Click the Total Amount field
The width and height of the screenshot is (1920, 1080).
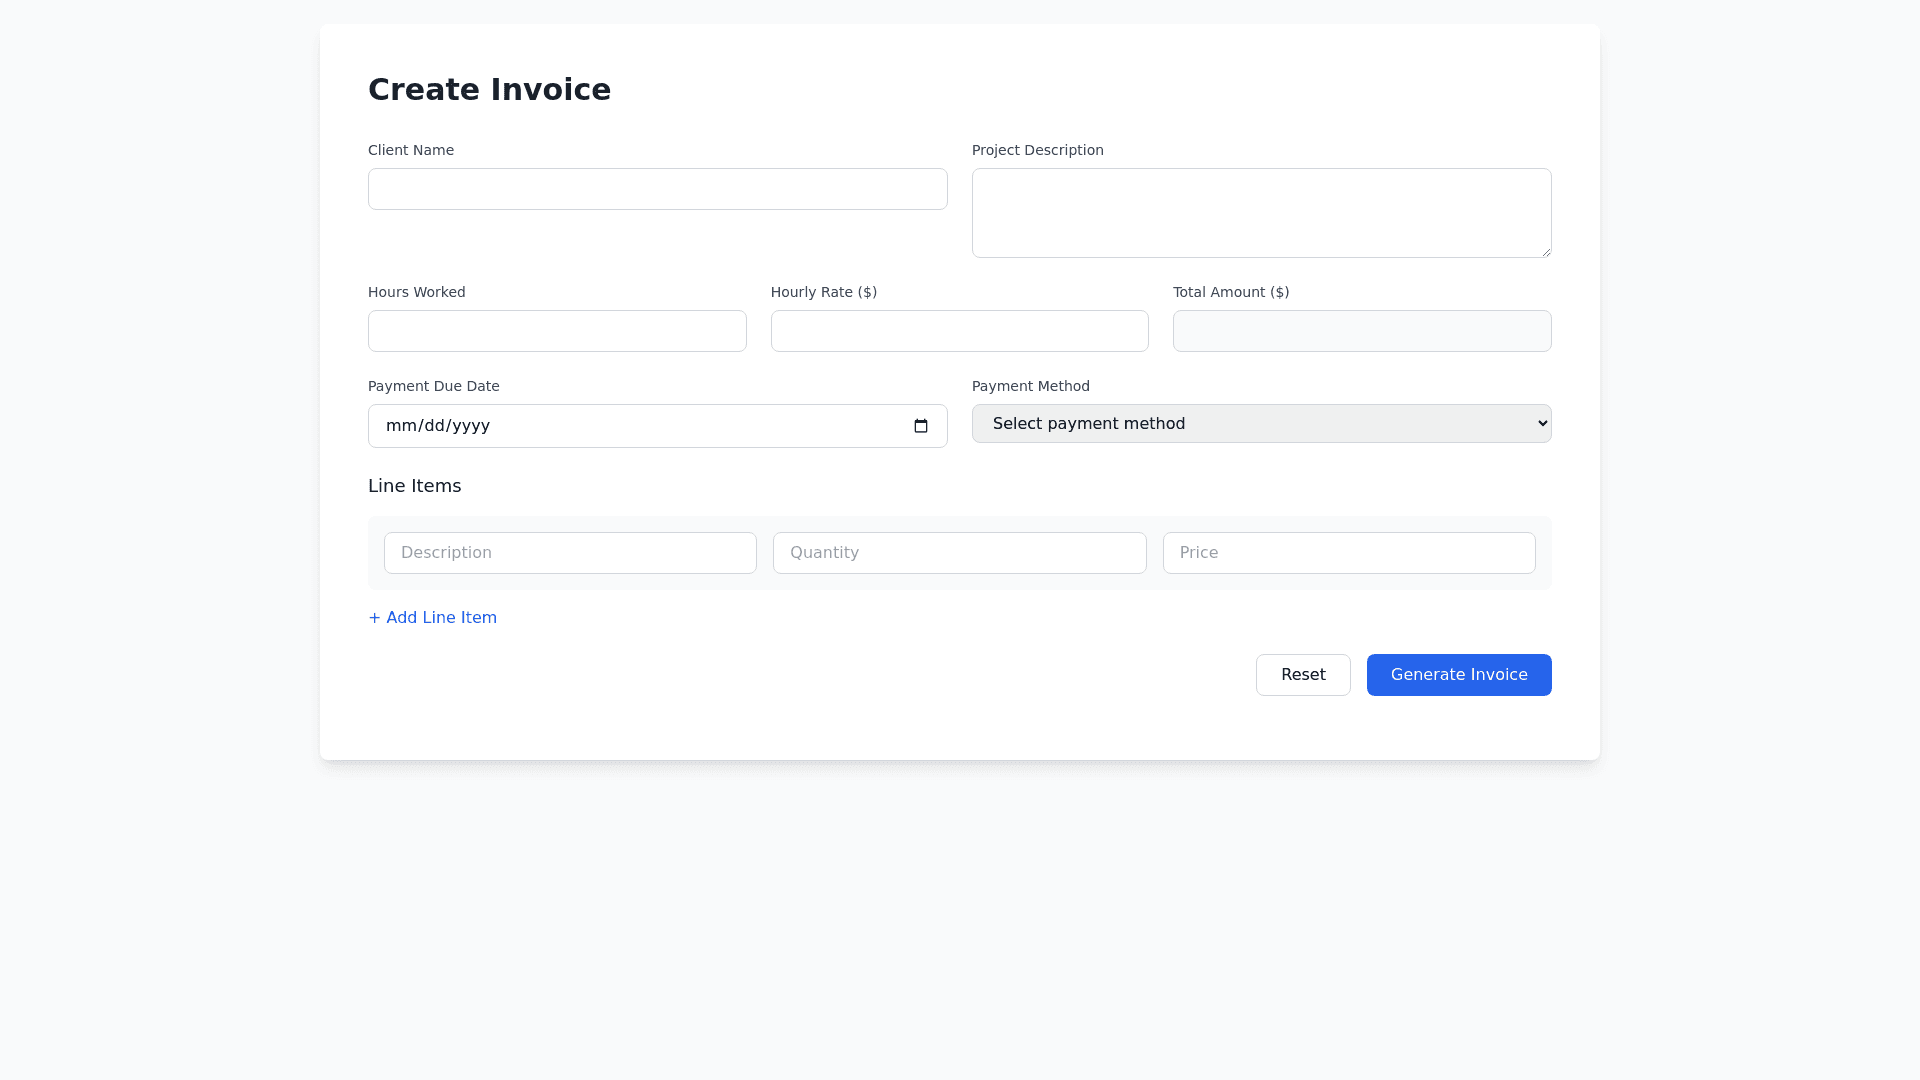coord(1361,330)
